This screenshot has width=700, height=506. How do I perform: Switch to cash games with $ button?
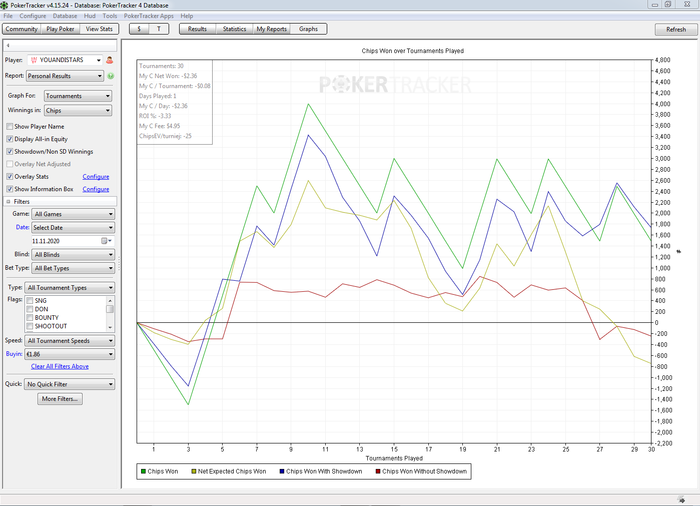[x=139, y=29]
